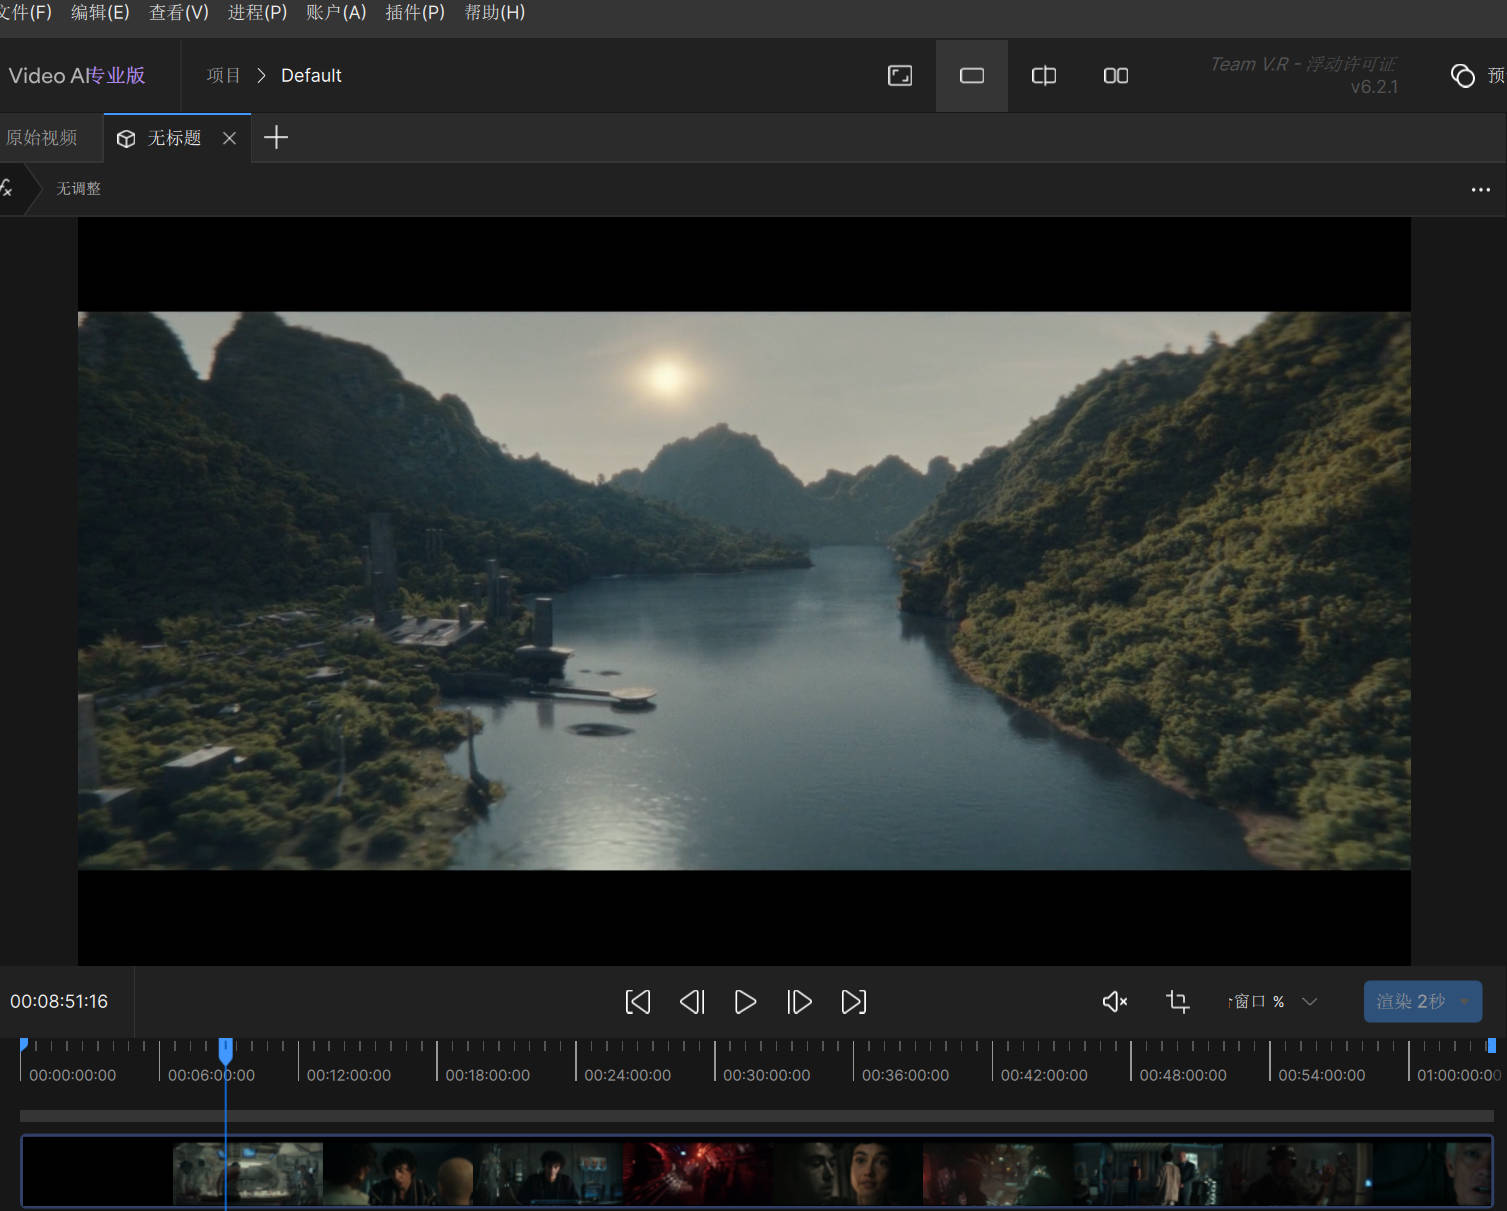Click the 项目 breadcrumb link
The width and height of the screenshot is (1507, 1211).
223,76
